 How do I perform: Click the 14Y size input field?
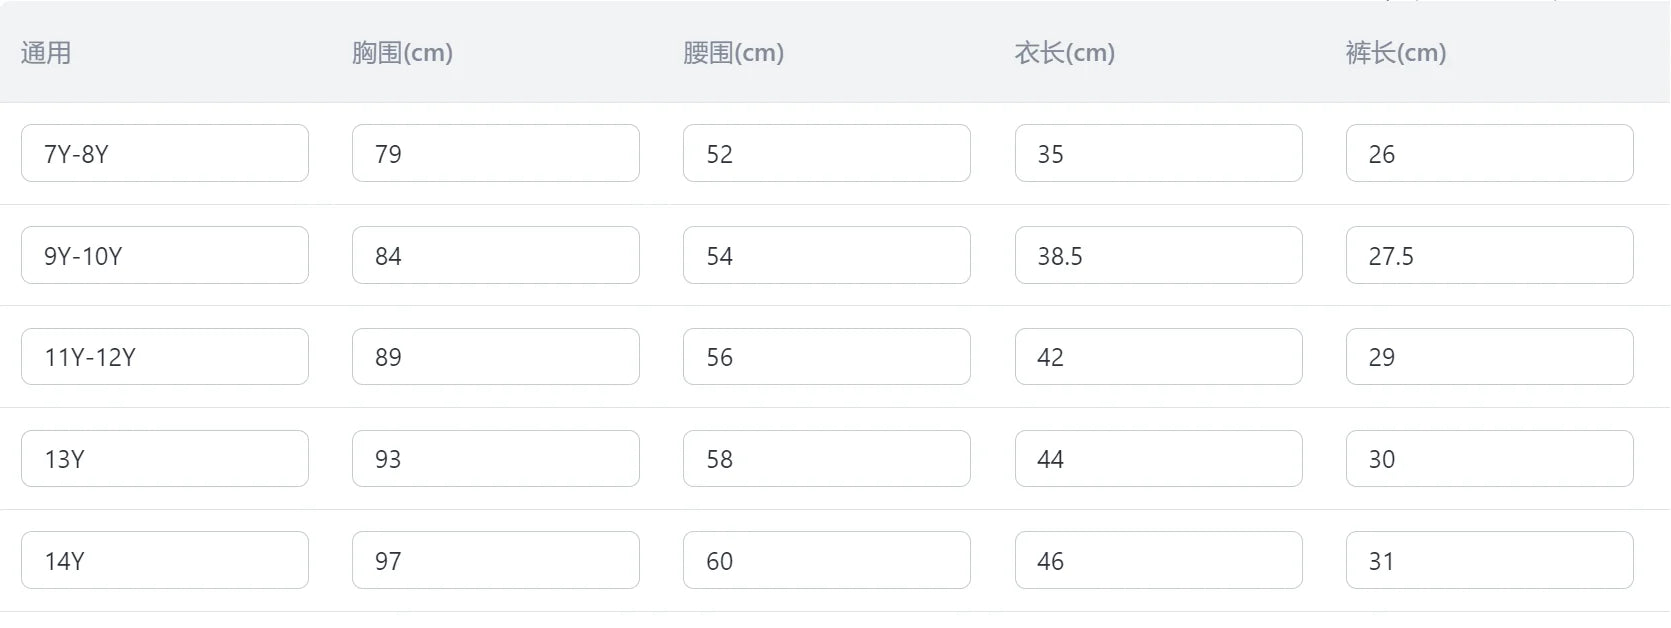(164, 560)
